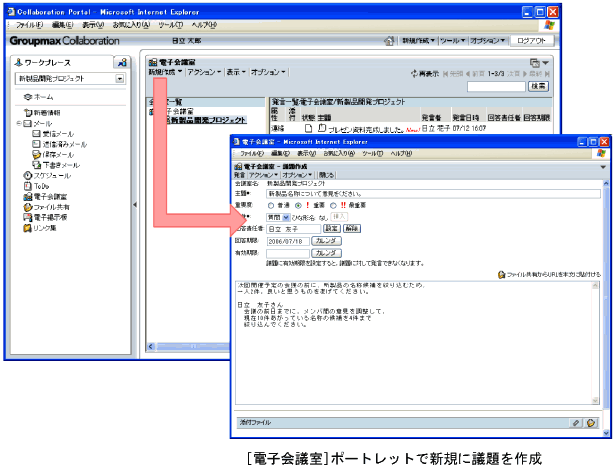Open オプション menu in the 議題作成 dialog
This screenshot has width=614, height=474.
(x=297, y=175)
